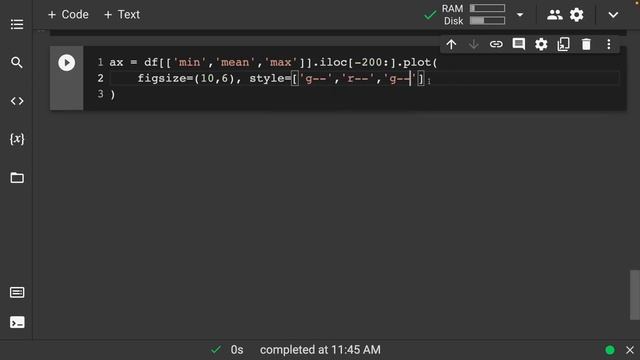Open the share people icon
The width and height of the screenshot is (640, 360).
click(x=554, y=15)
